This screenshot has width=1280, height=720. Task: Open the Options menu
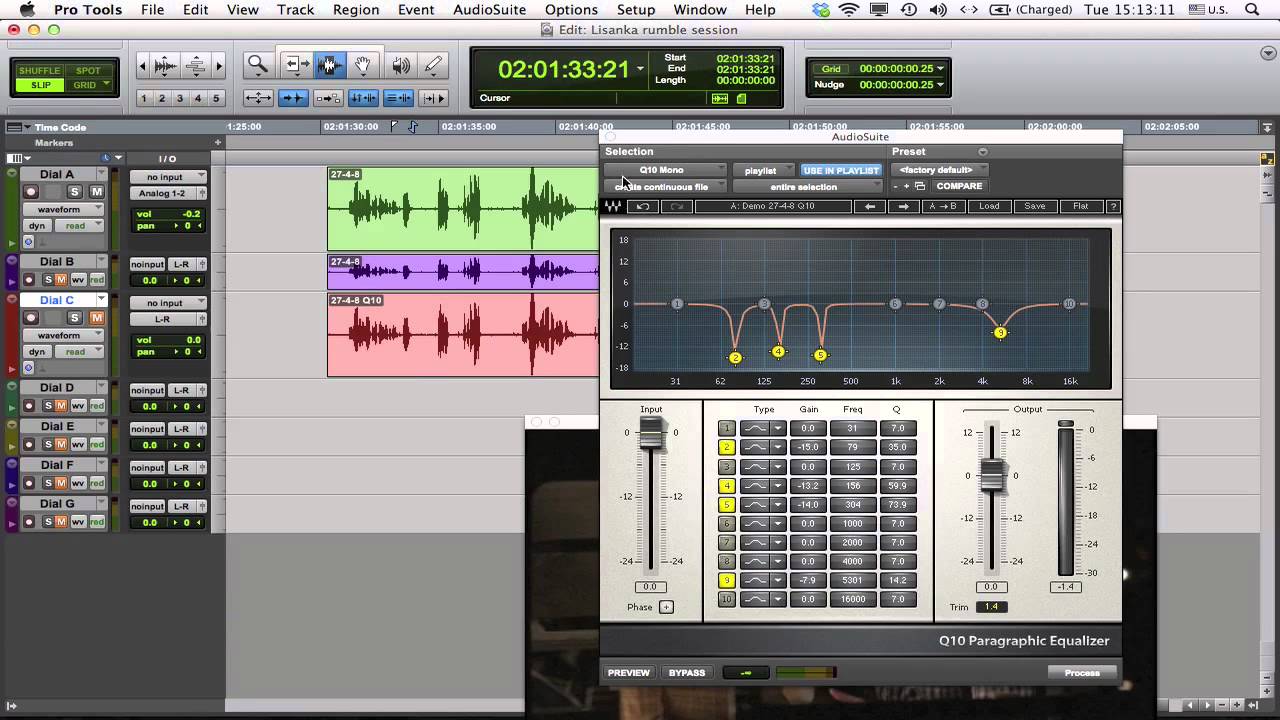571,10
